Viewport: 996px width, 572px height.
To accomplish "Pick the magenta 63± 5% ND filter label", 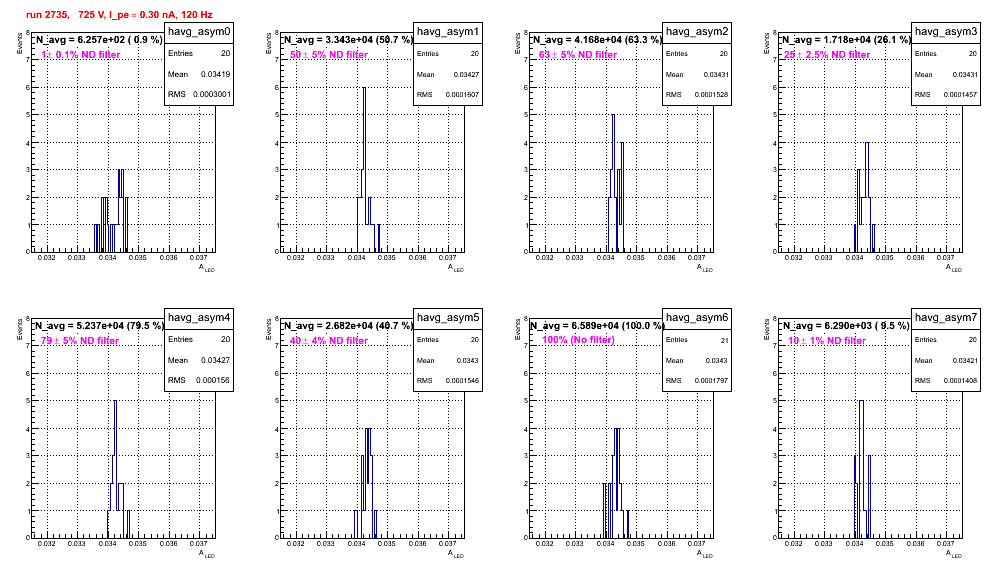I will (578, 55).
